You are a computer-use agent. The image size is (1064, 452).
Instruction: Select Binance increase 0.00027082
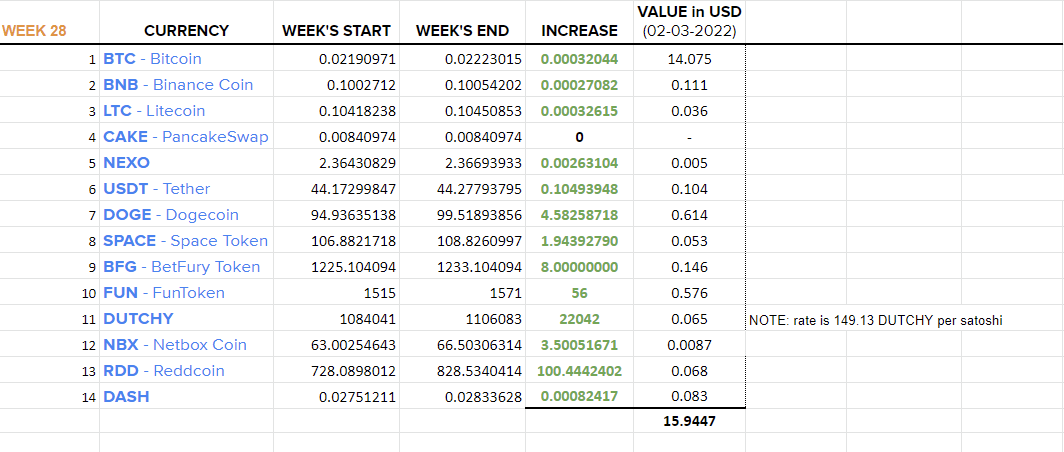point(580,85)
